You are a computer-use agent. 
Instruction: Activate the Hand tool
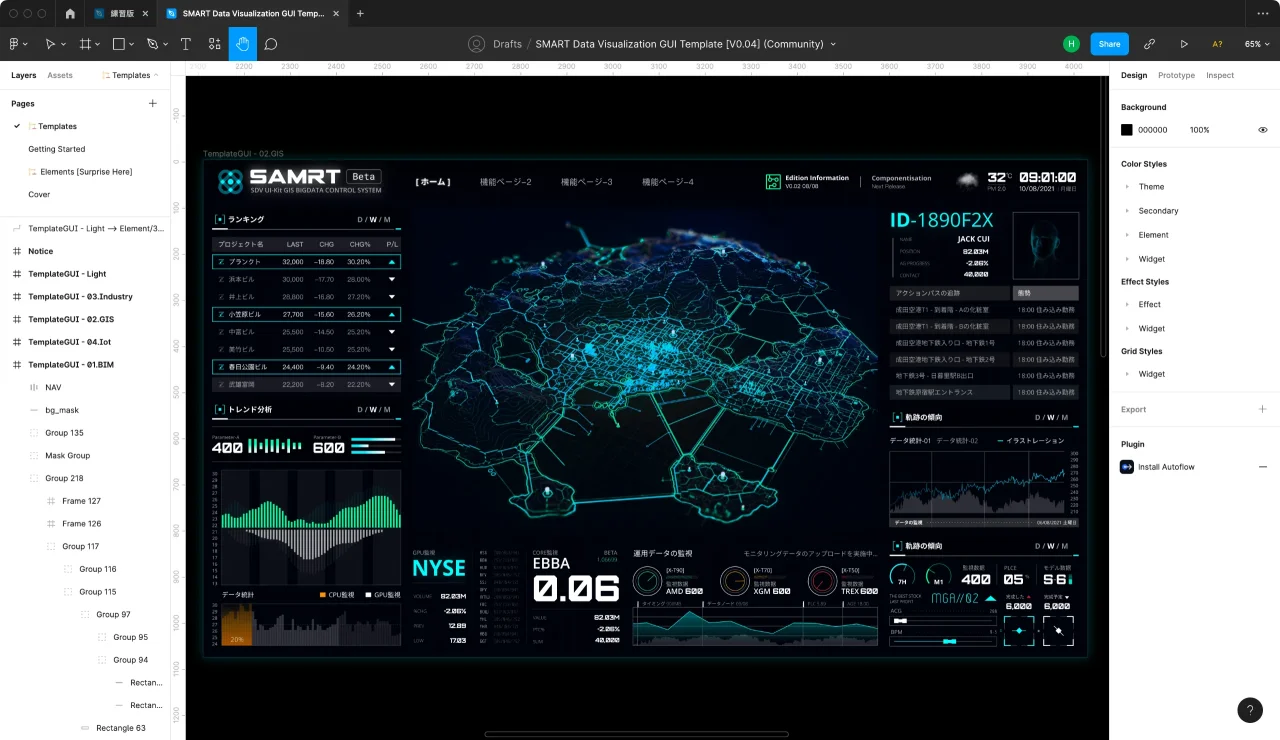click(x=243, y=44)
